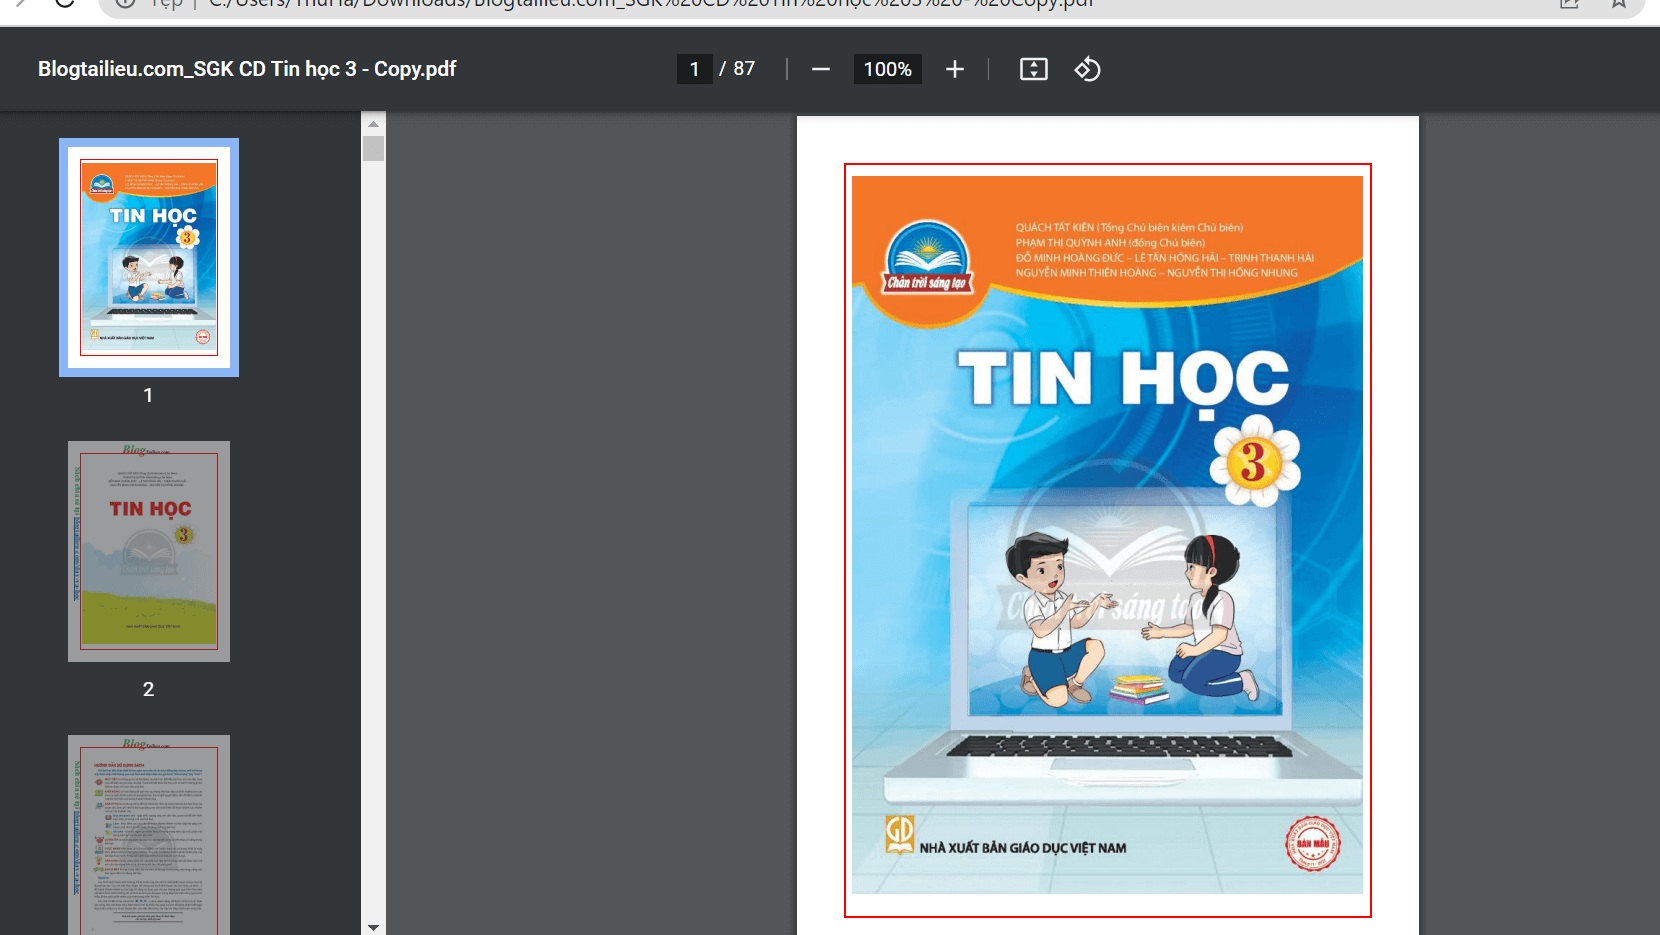The width and height of the screenshot is (1660, 935).
Task: Click the page 1 label under thumbnail
Action: point(148,395)
